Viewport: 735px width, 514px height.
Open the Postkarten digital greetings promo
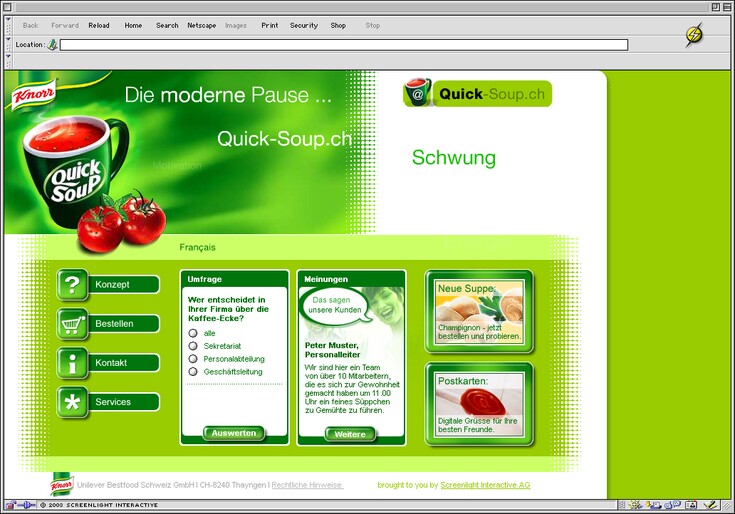[x=479, y=404]
